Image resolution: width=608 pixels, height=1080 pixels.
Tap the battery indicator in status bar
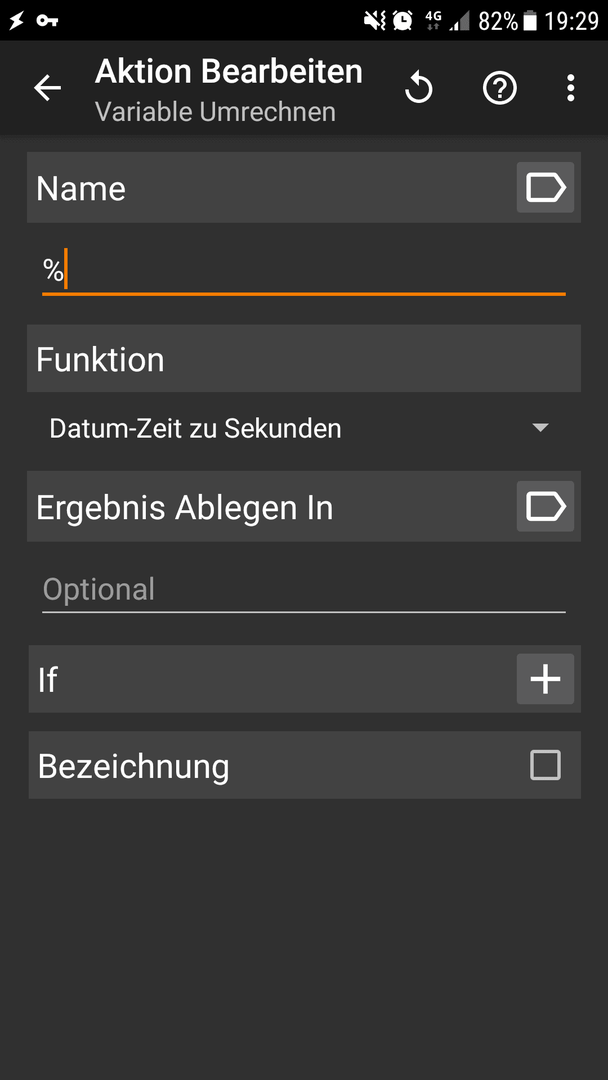point(530,21)
